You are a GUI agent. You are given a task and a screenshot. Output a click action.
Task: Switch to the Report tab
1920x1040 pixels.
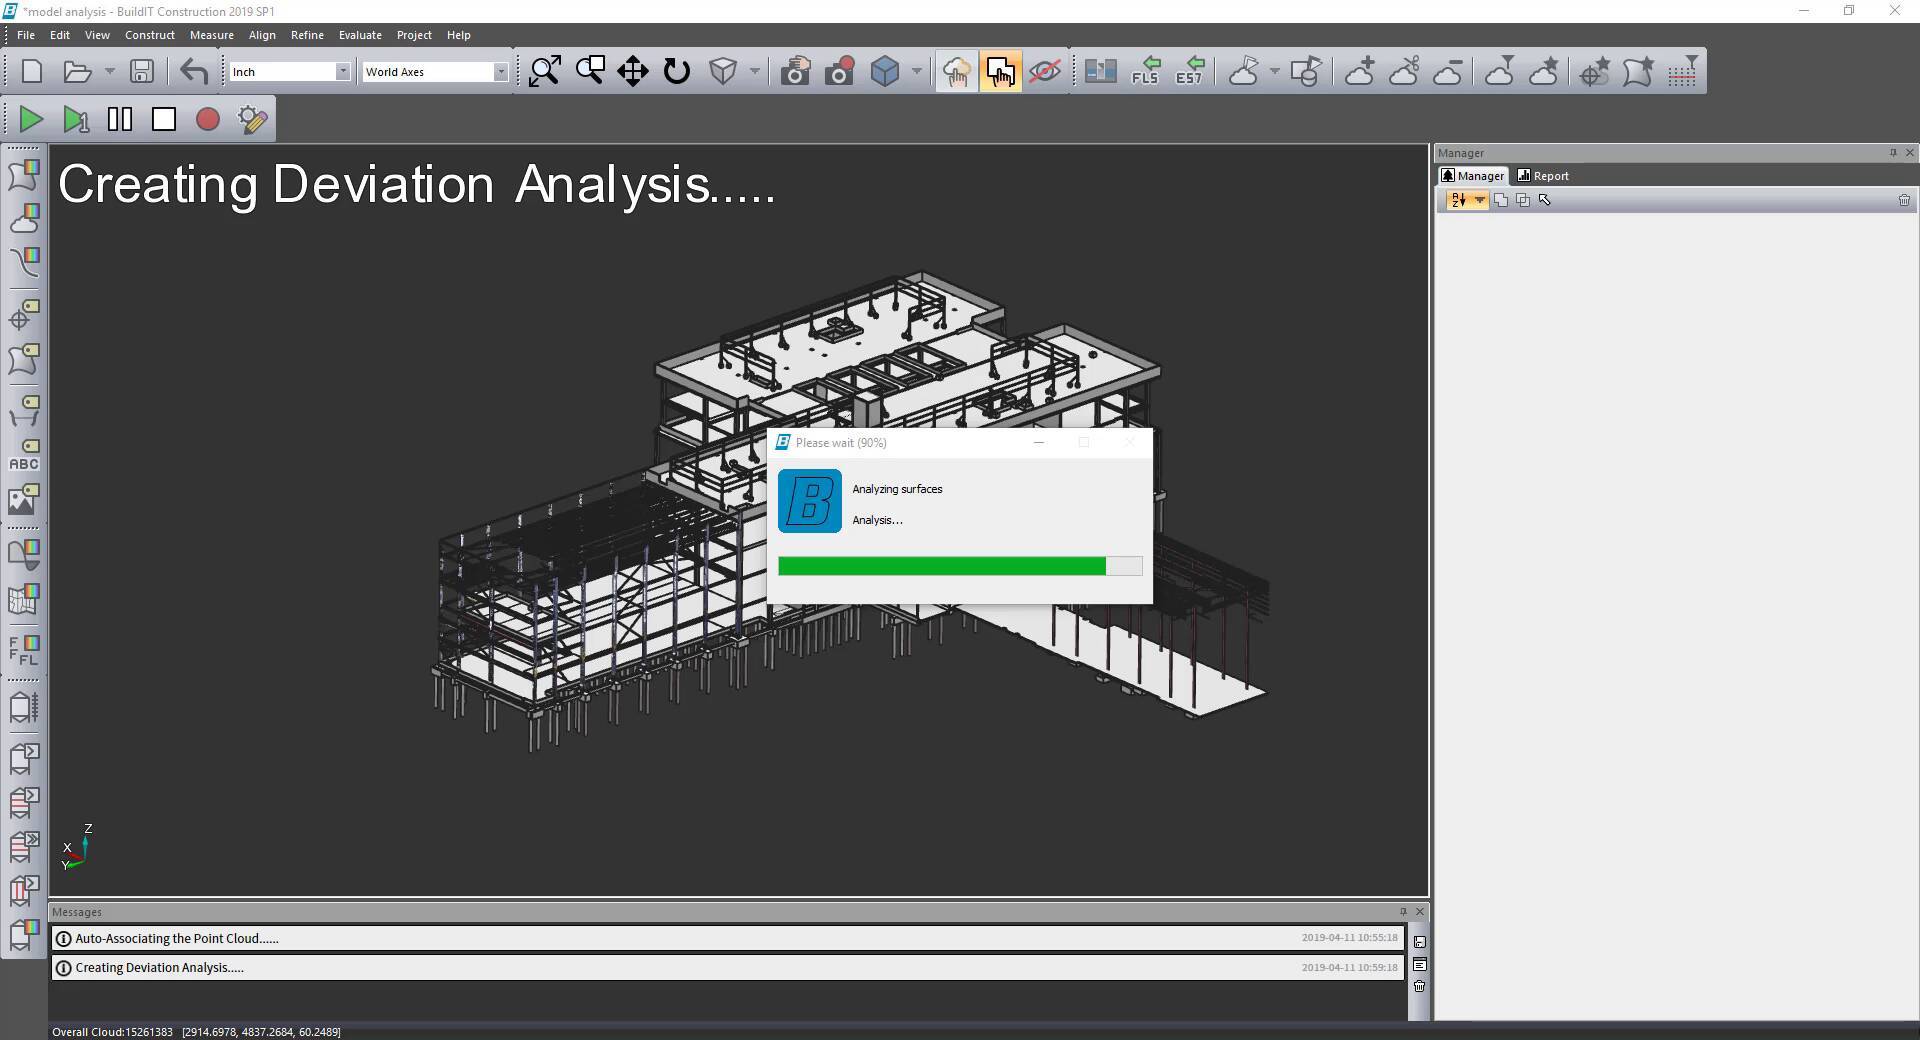click(x=1548, y=175)
